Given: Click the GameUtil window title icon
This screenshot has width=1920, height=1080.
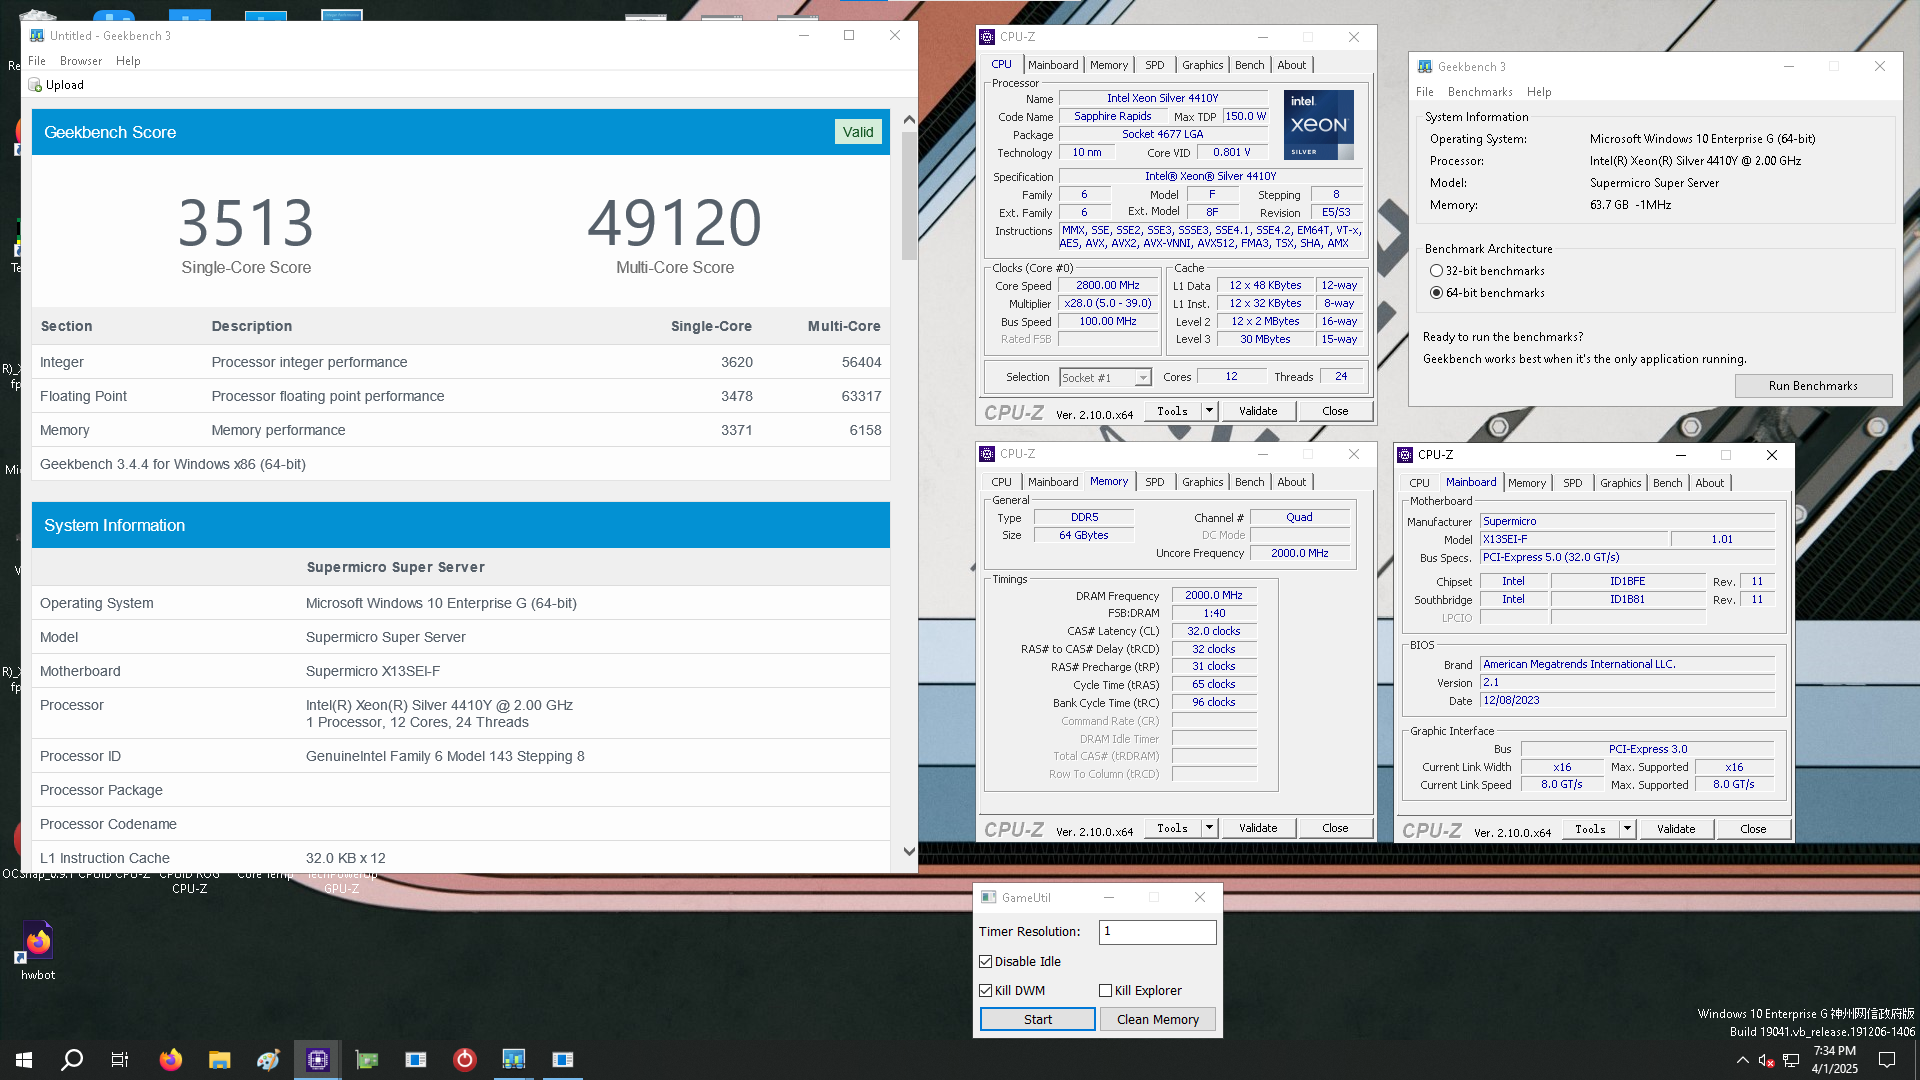Looking at the screenshot, I should (x=989, y=898).
